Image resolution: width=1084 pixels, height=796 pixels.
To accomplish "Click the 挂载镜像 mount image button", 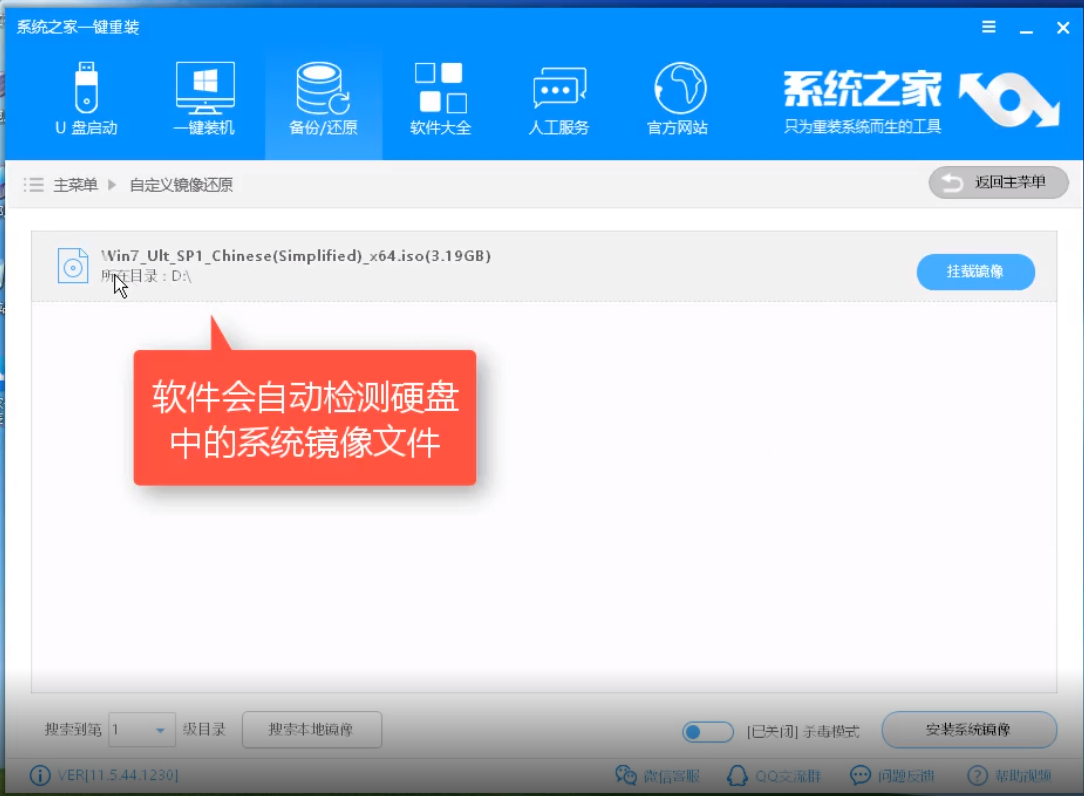I will tap(975, 271).
